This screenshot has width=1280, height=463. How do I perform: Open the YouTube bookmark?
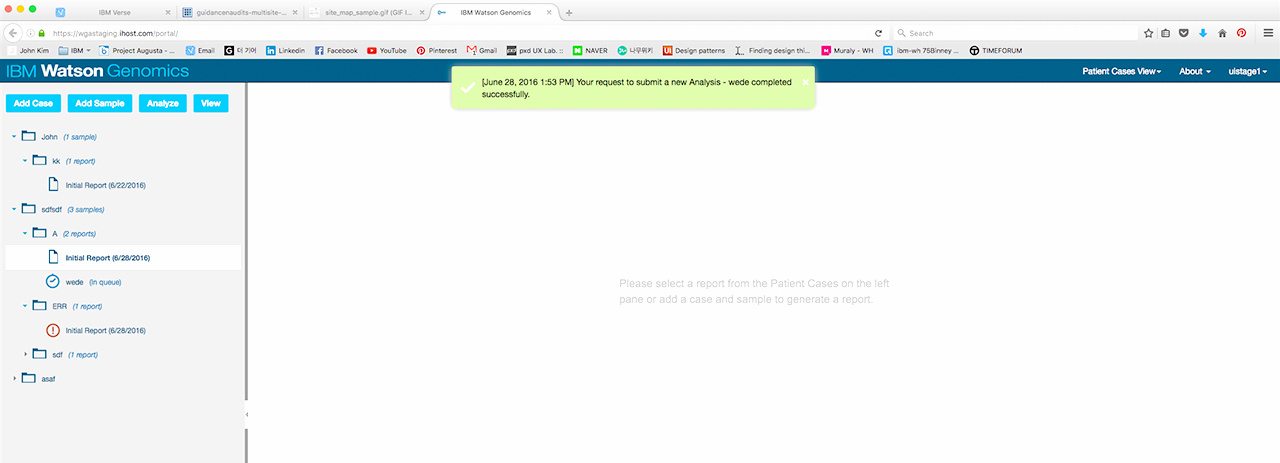point(386,50)
